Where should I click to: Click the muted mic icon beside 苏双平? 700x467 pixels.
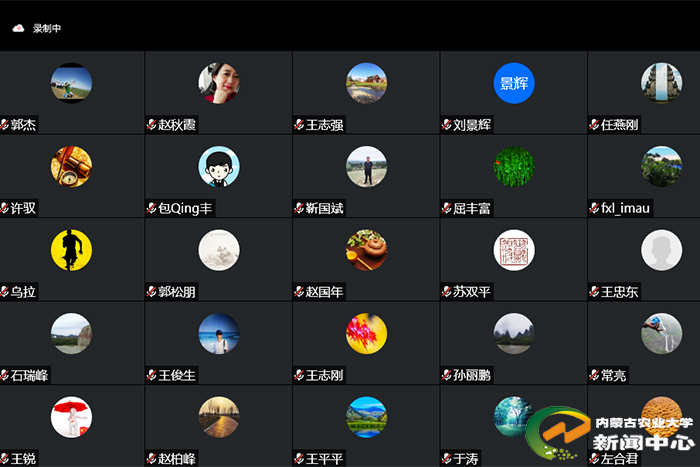[447, 292]
